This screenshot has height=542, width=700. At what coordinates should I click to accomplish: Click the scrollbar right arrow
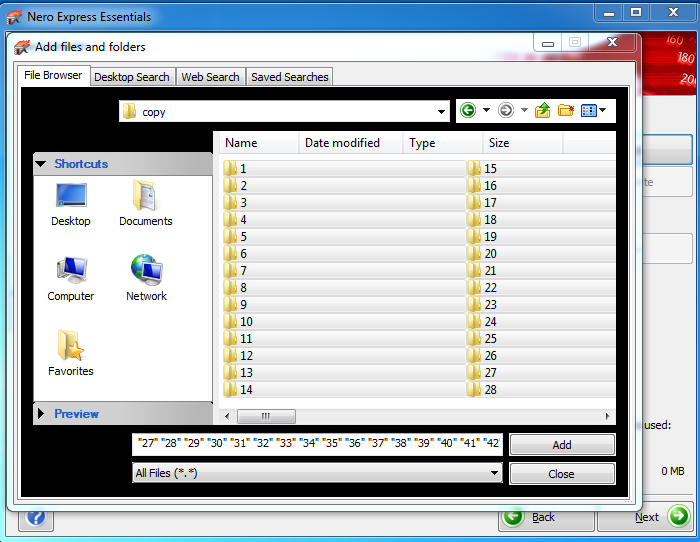click(x=608, y=416)
